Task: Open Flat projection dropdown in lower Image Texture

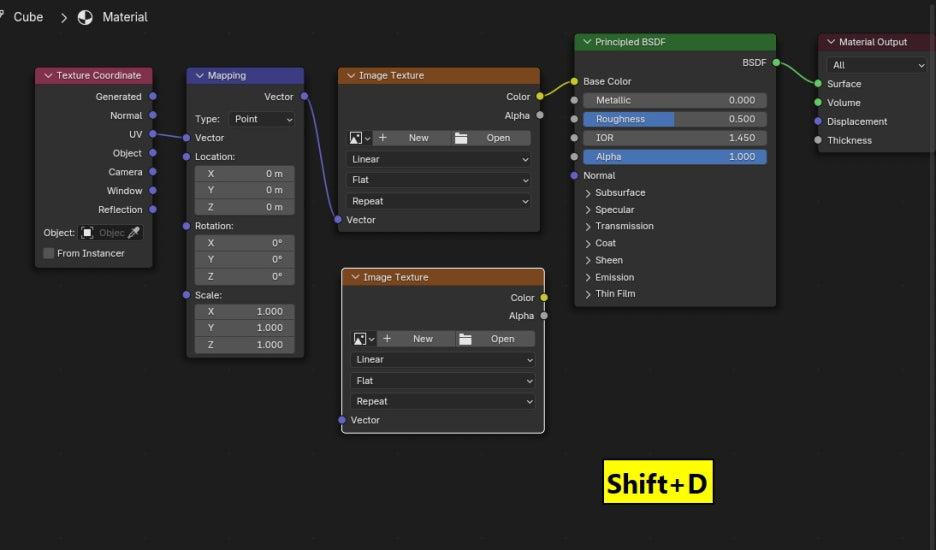Action: [443, 380]
